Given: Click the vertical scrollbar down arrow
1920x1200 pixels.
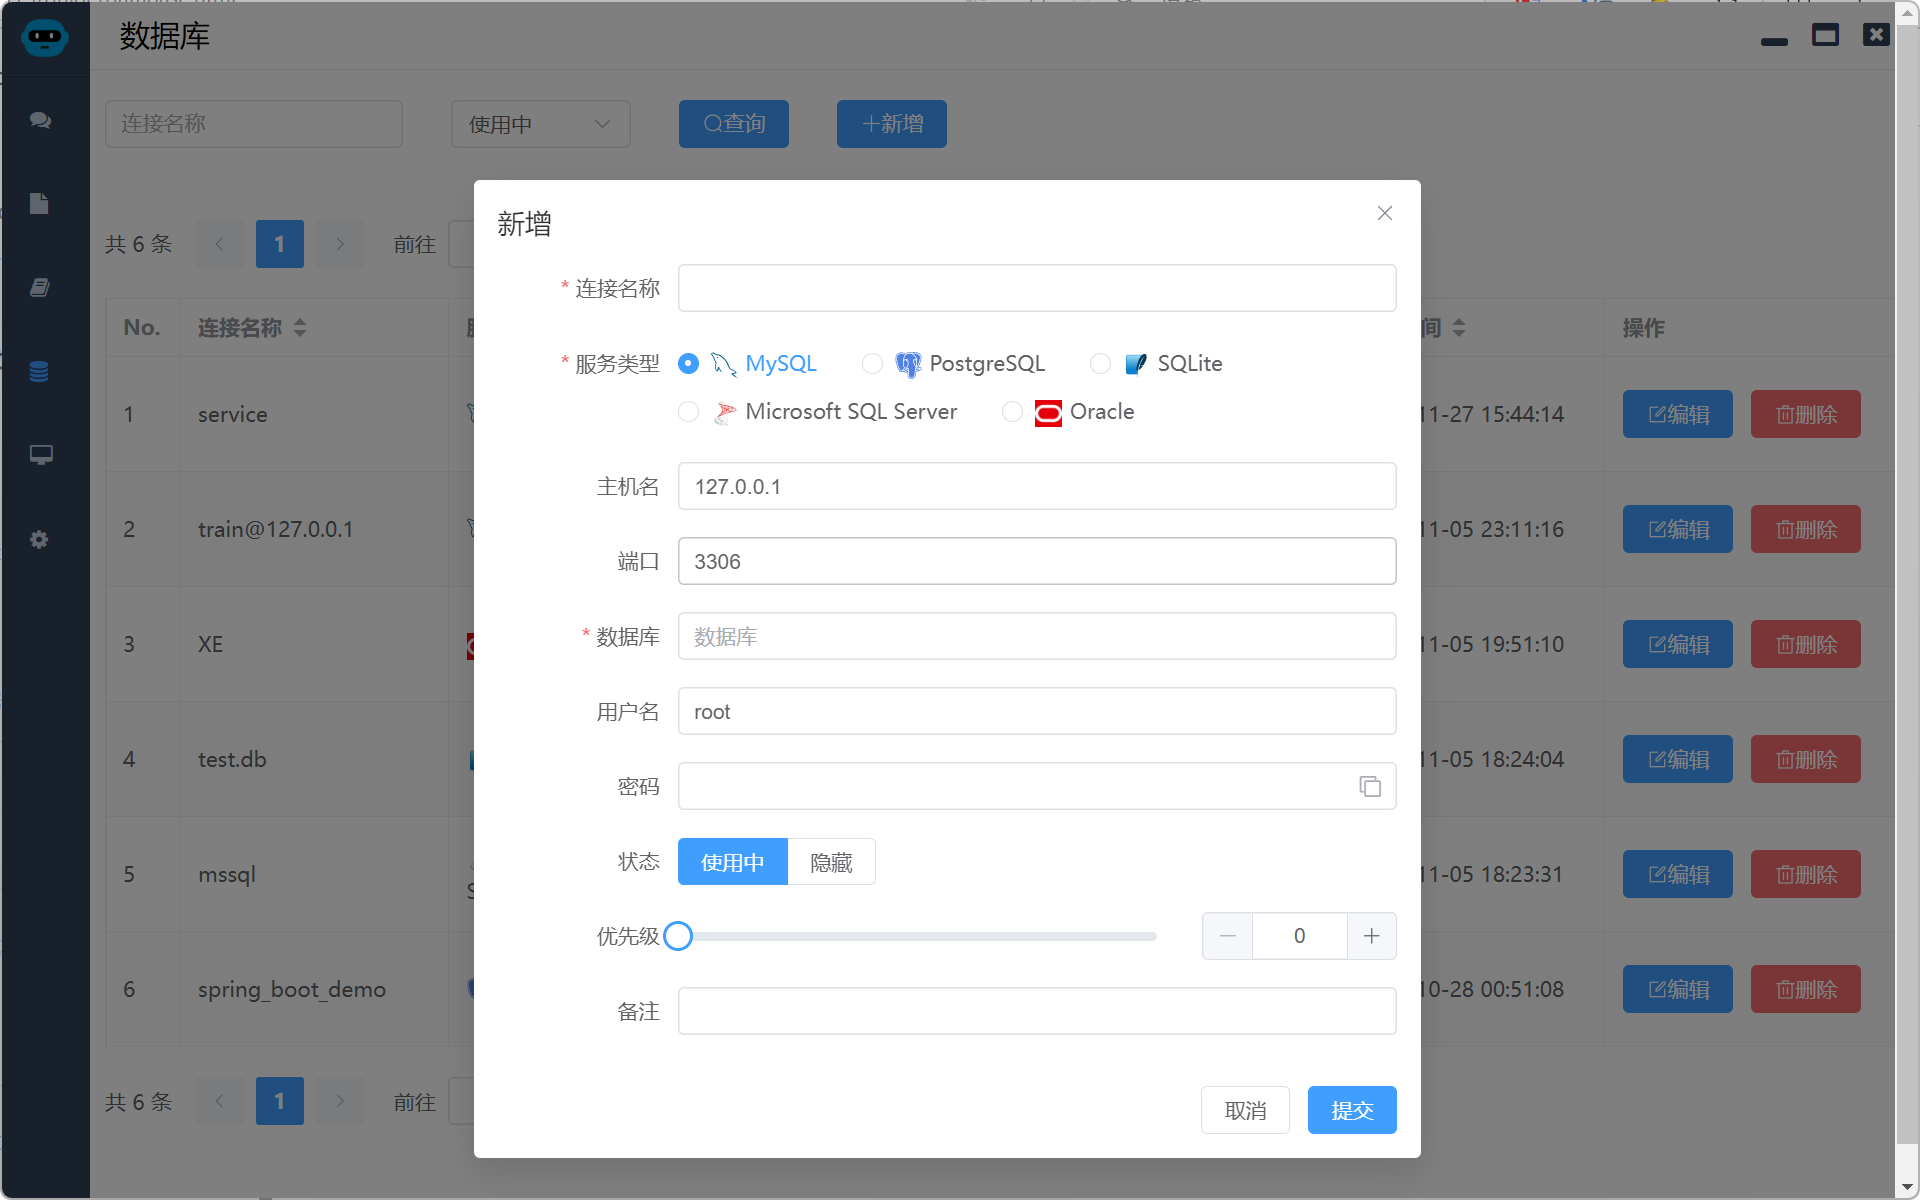Looking at the screenshot, I should (x=1907, y=1187).
